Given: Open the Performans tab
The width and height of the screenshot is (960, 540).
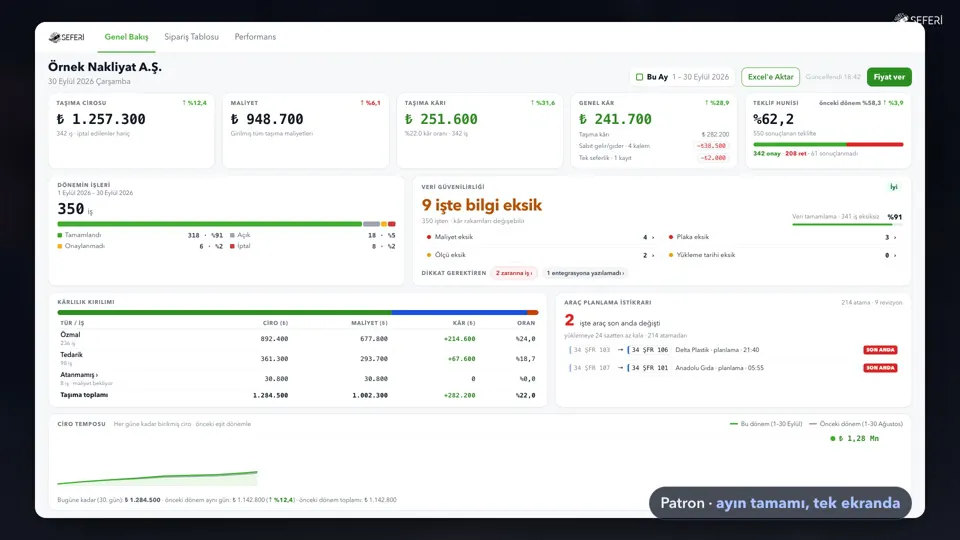Looking at the screenshot, I should pos(255,37).
